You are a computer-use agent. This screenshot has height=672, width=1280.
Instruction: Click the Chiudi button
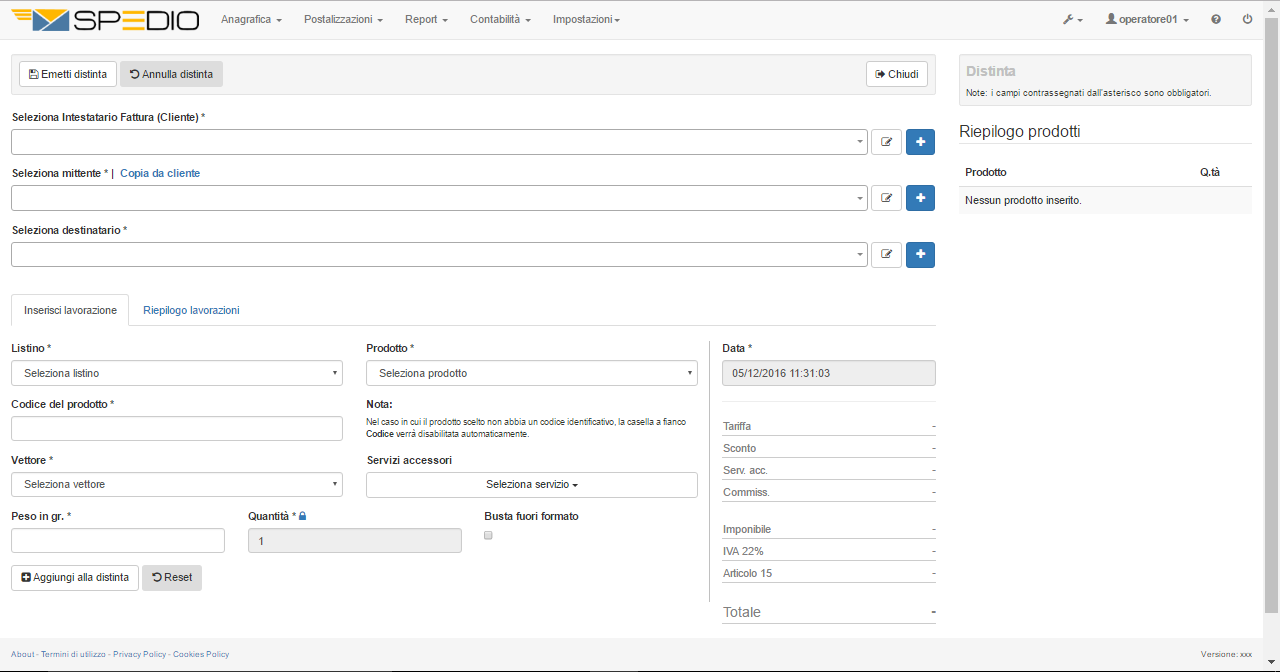coord(897,74)
